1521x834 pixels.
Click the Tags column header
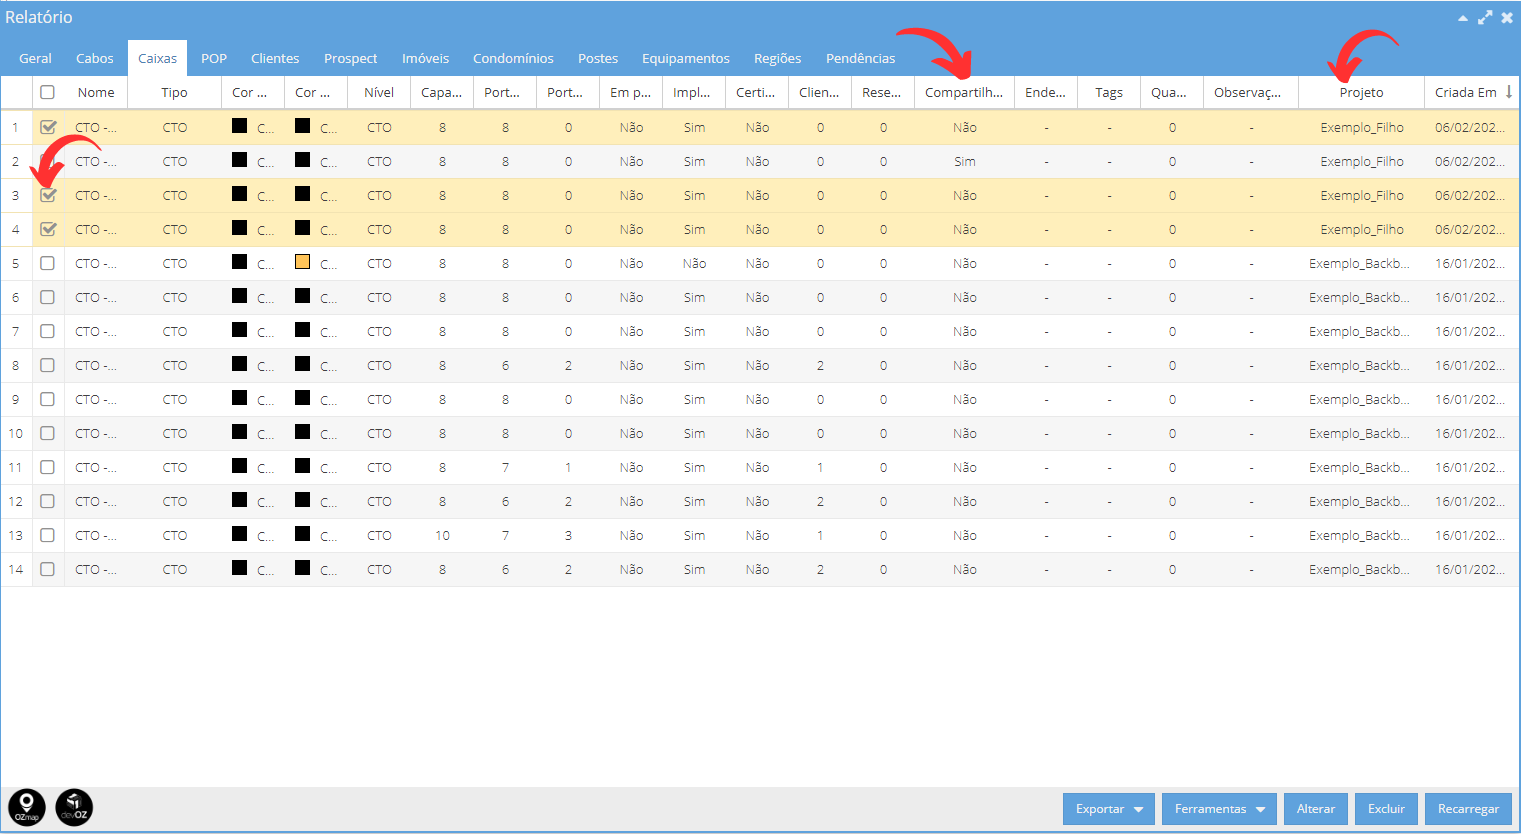[x=1109, y=92]
